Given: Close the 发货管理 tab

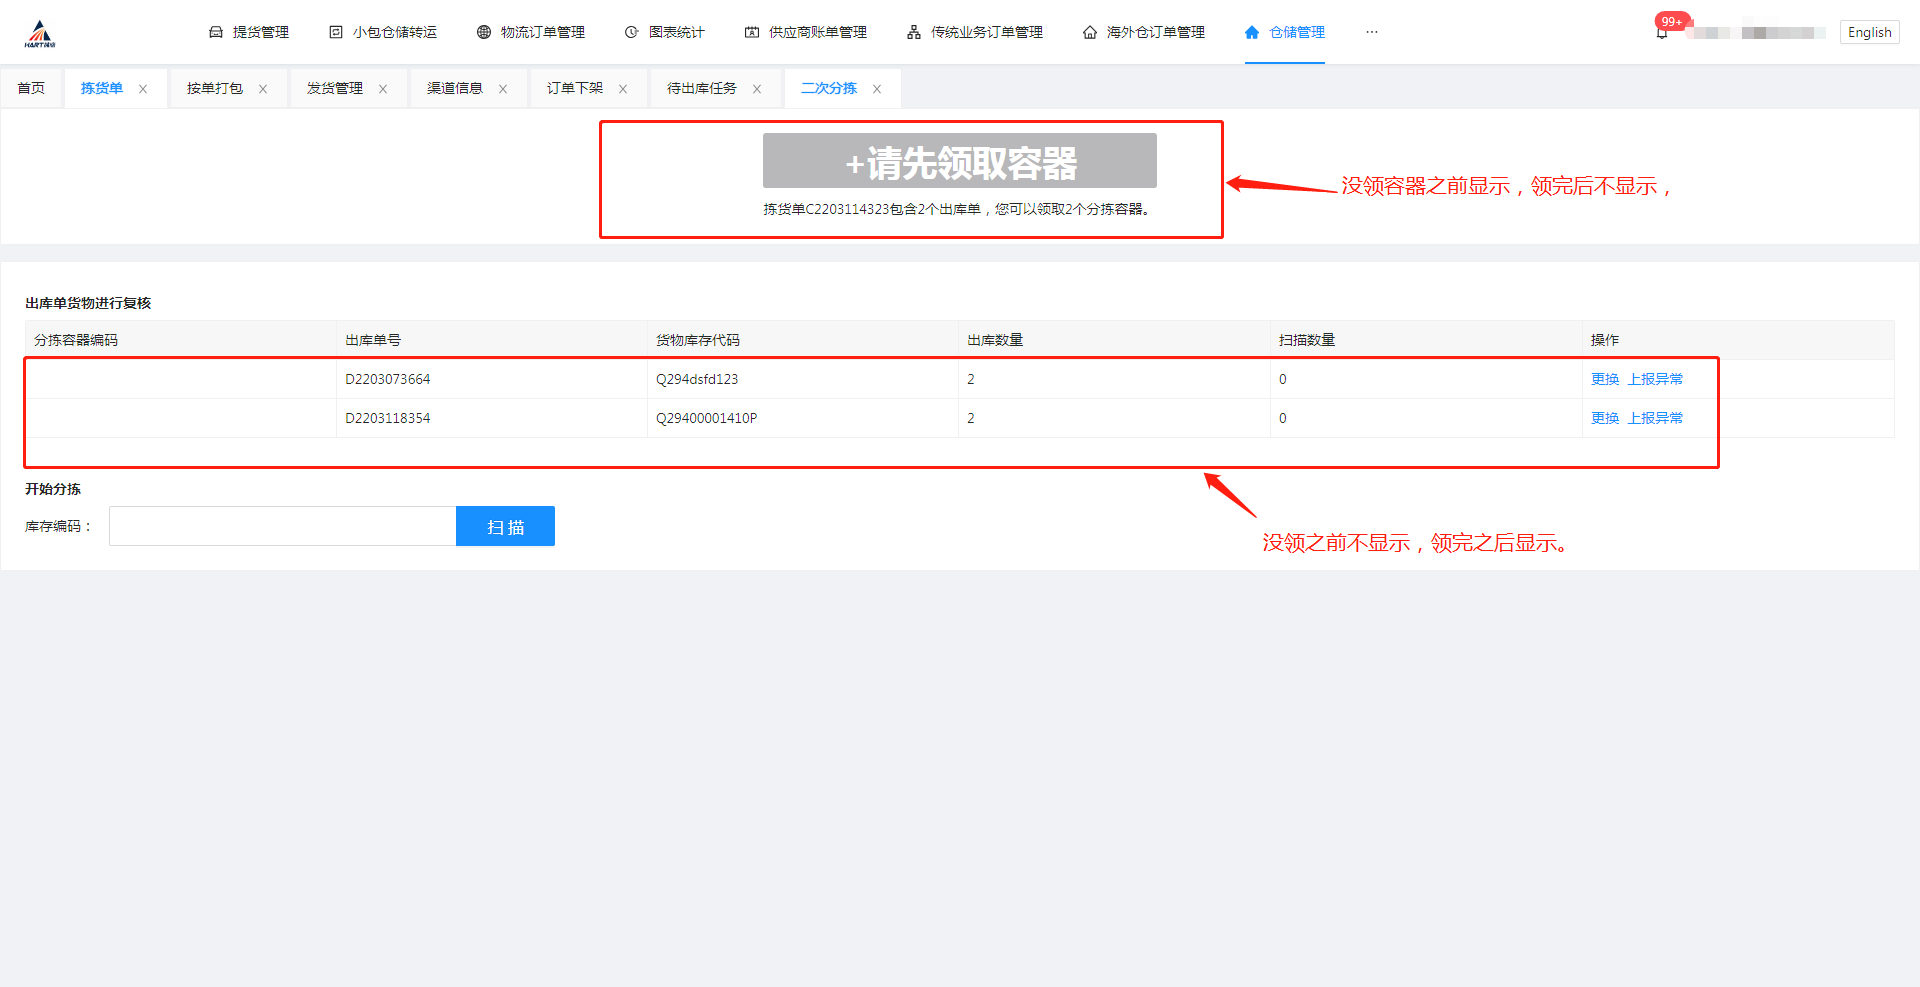Looking at the screenshot, I should [x=383, y=89].
